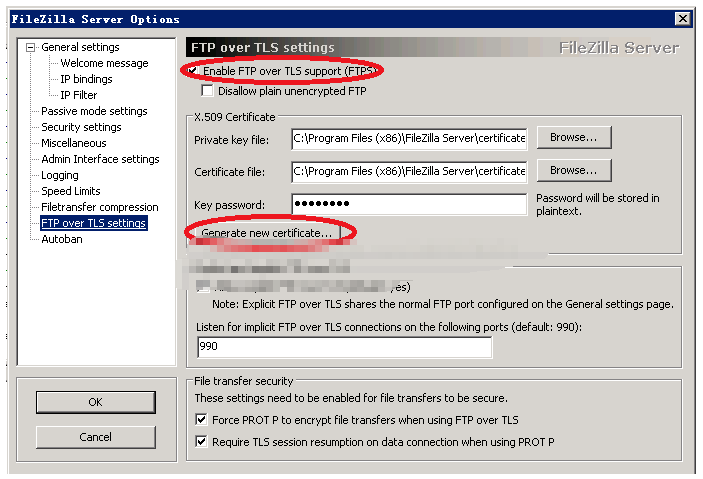Image resolution: width=703 pixels, height=479 pixels.
Task: Open the IP Filter settings page
Action: 79,95
